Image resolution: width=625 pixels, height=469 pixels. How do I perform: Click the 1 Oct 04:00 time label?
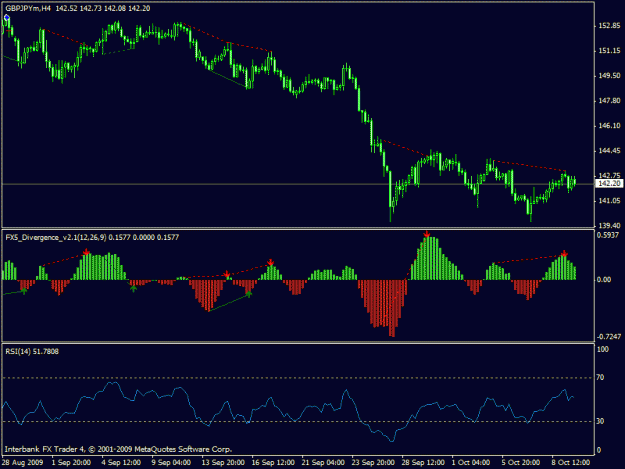pos(471,463)
